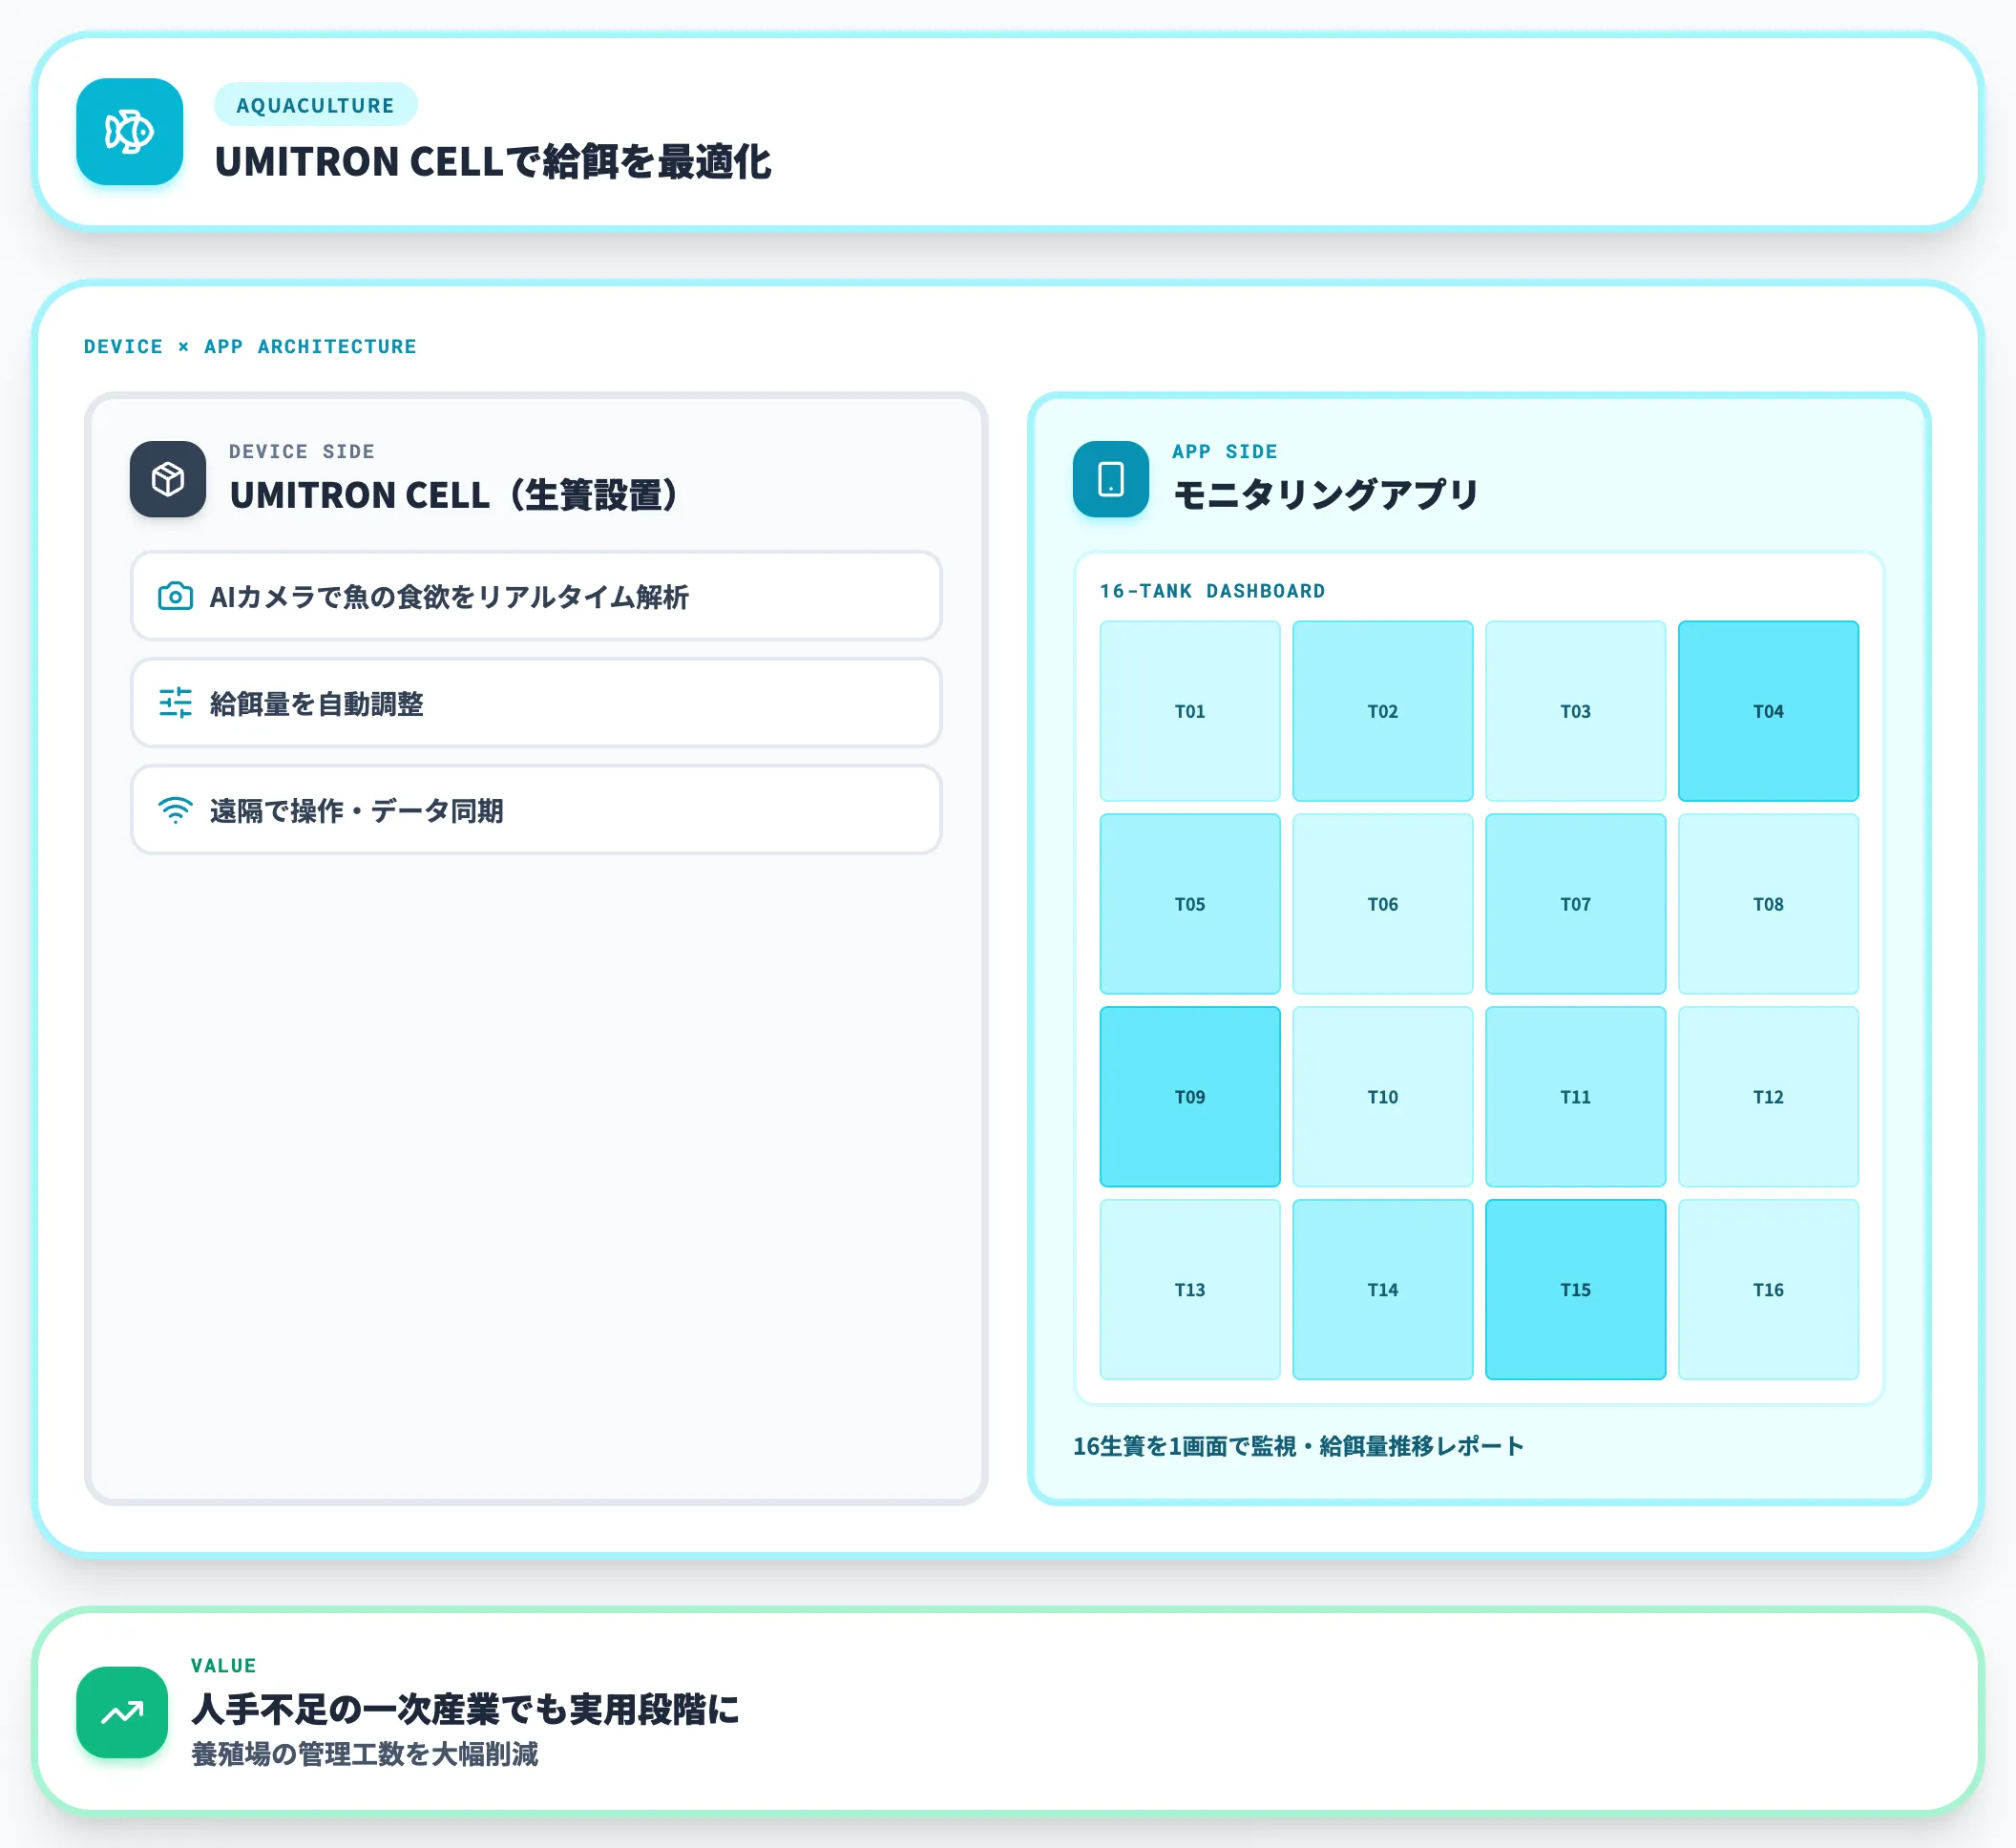
Task: Select tank tile T06
Action: point(1383,904)
